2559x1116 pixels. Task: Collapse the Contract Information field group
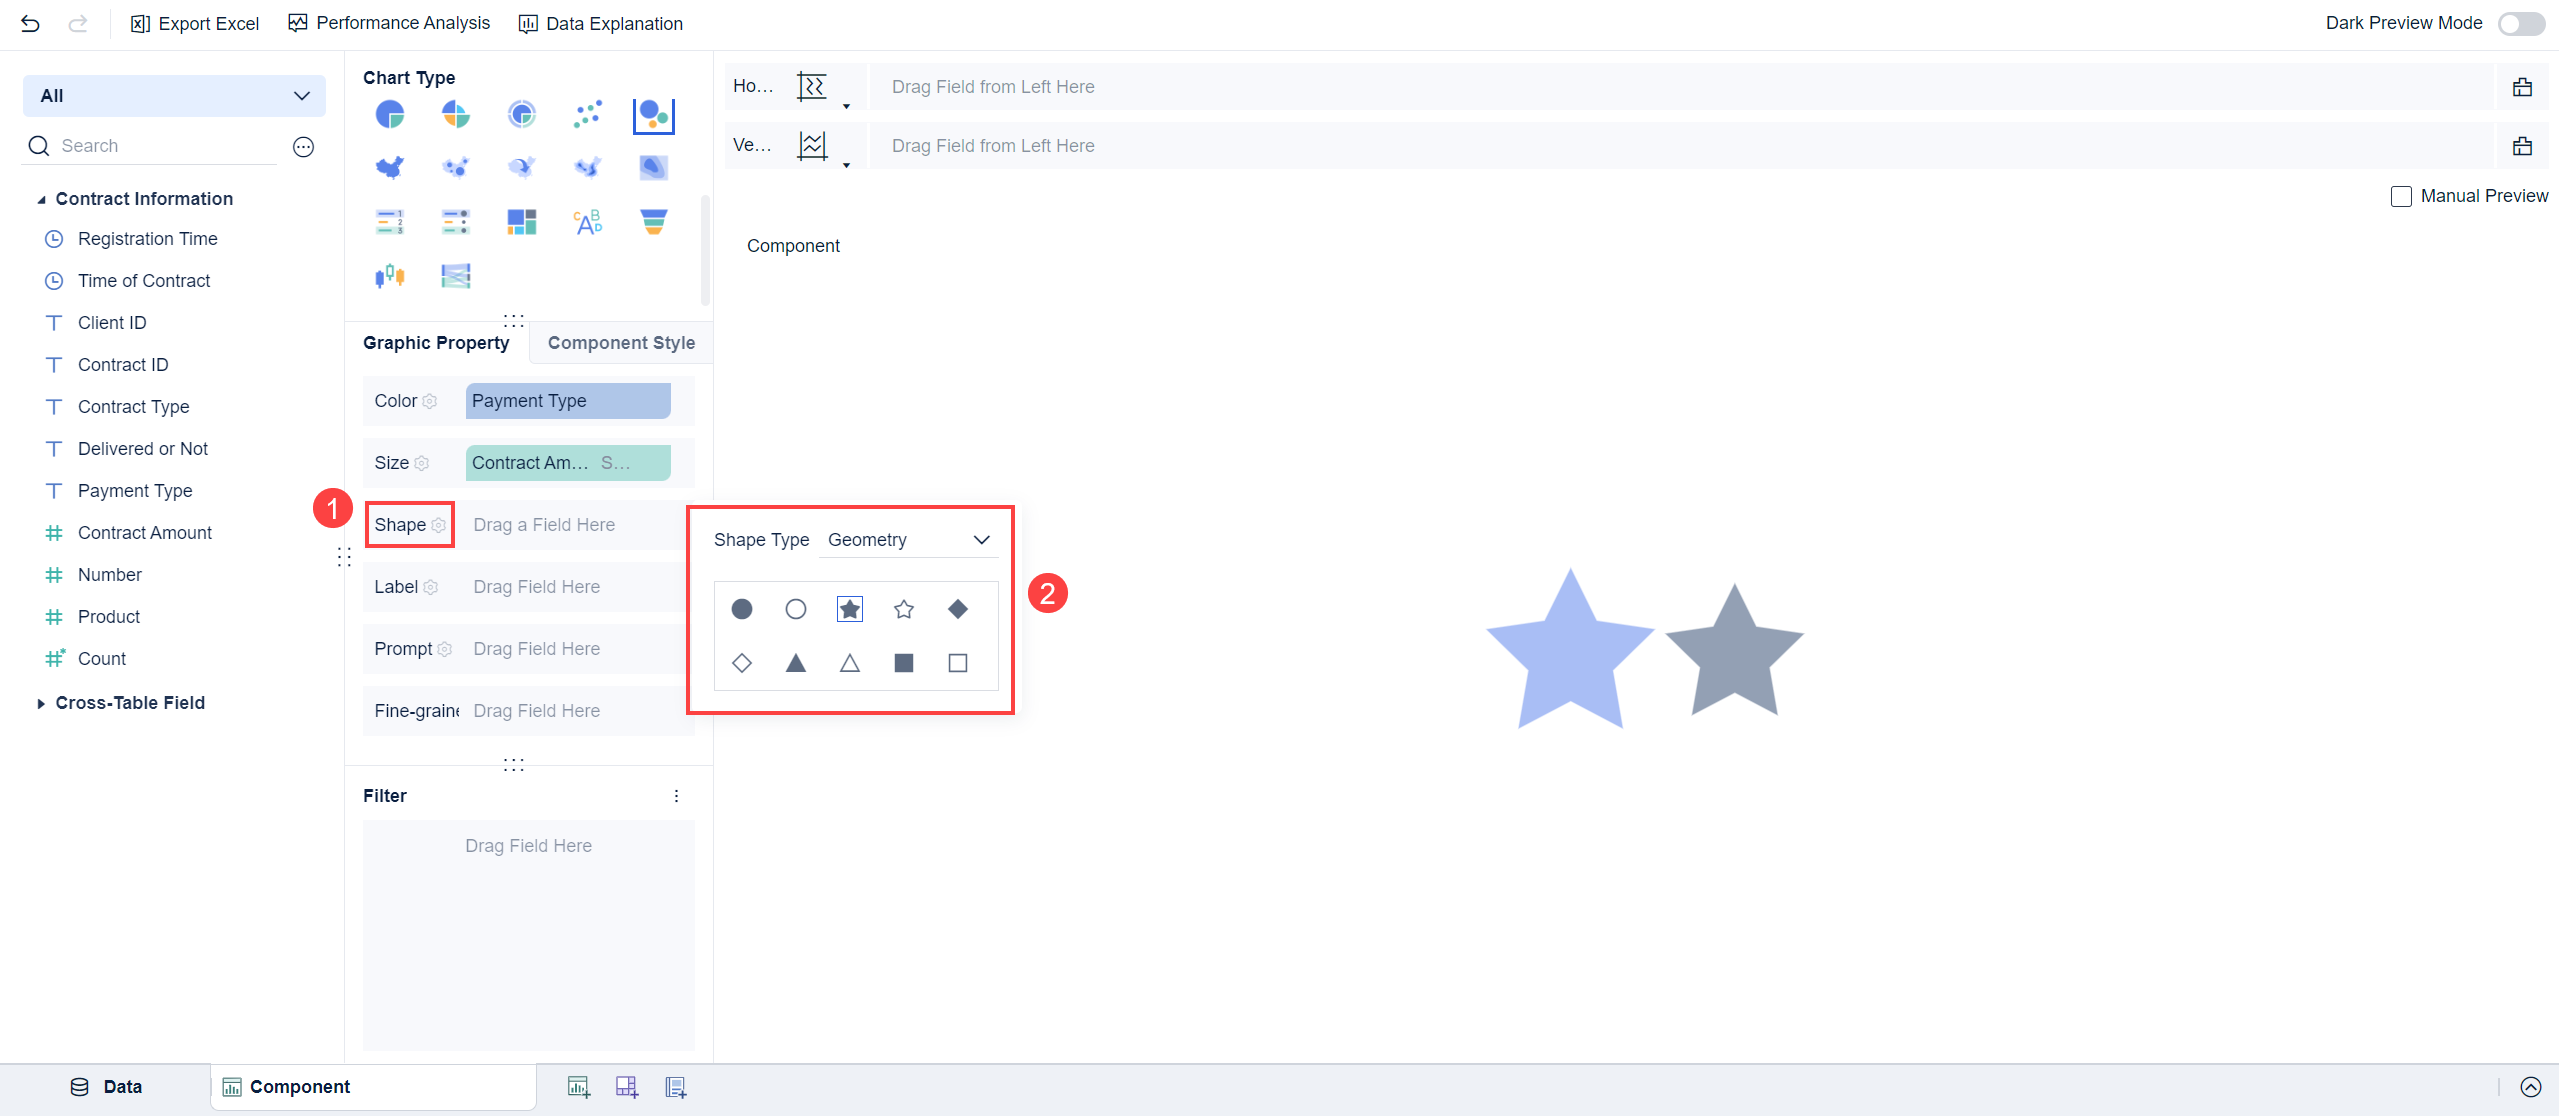41,198
